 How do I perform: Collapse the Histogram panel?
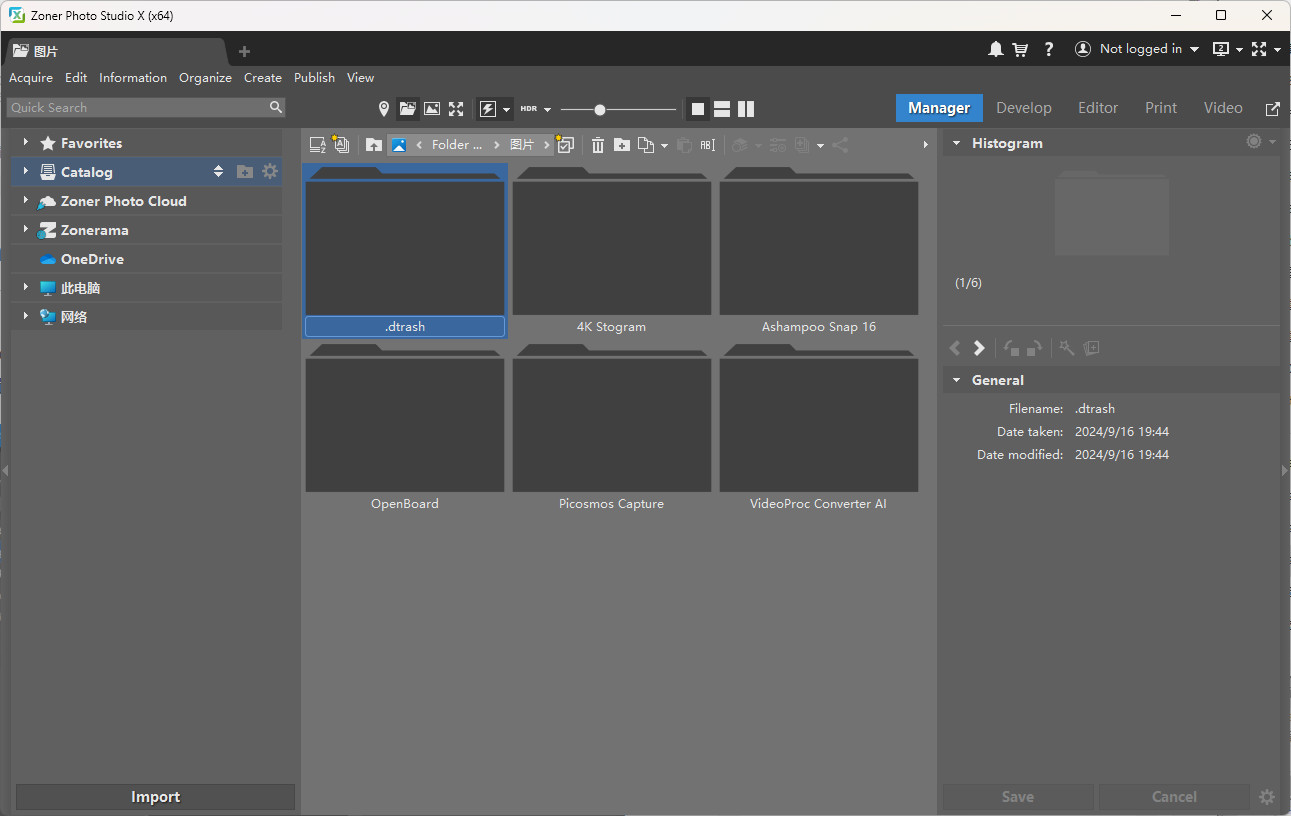956,143
